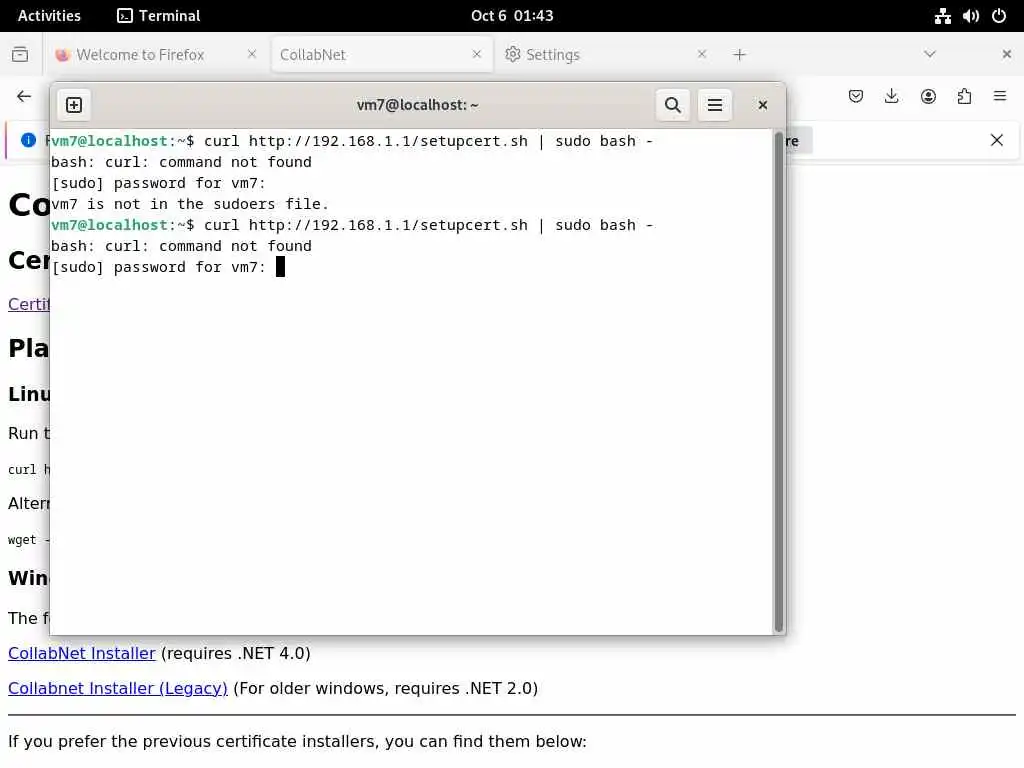Viewport: 1024px width, 768px height.
Task: Click the terminal vertical scrollbar
Action: [x=778, y=382]
